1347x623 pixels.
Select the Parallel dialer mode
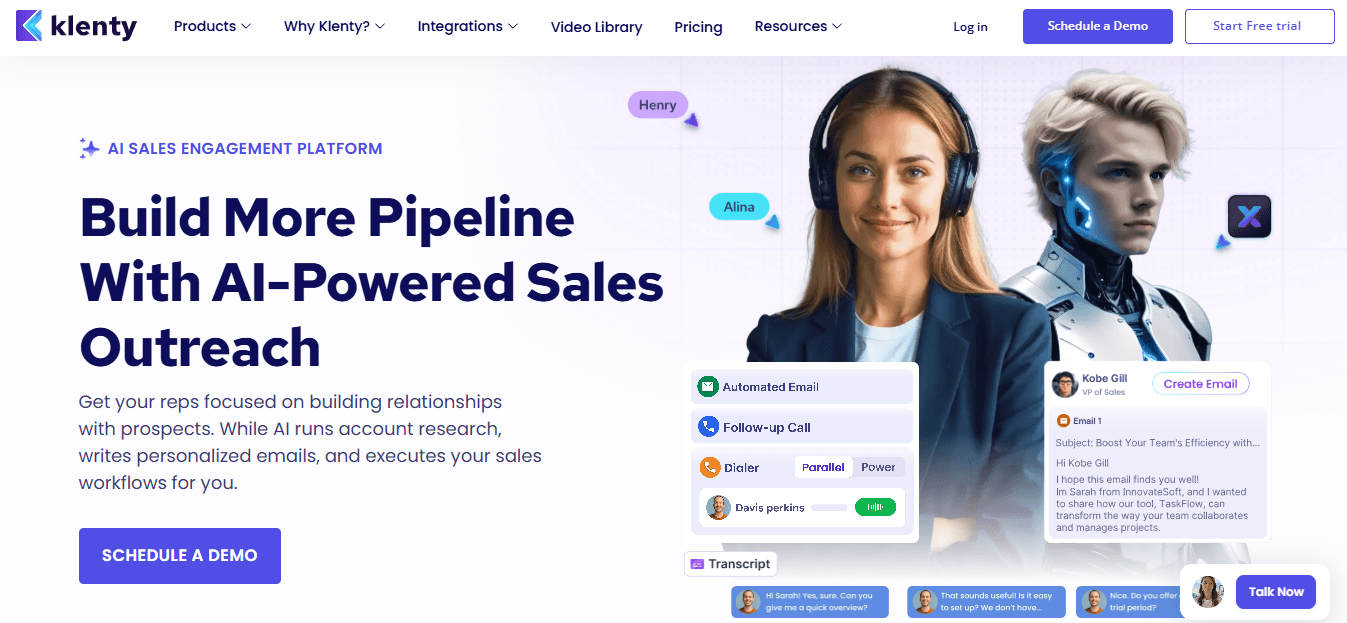point(823,467)
